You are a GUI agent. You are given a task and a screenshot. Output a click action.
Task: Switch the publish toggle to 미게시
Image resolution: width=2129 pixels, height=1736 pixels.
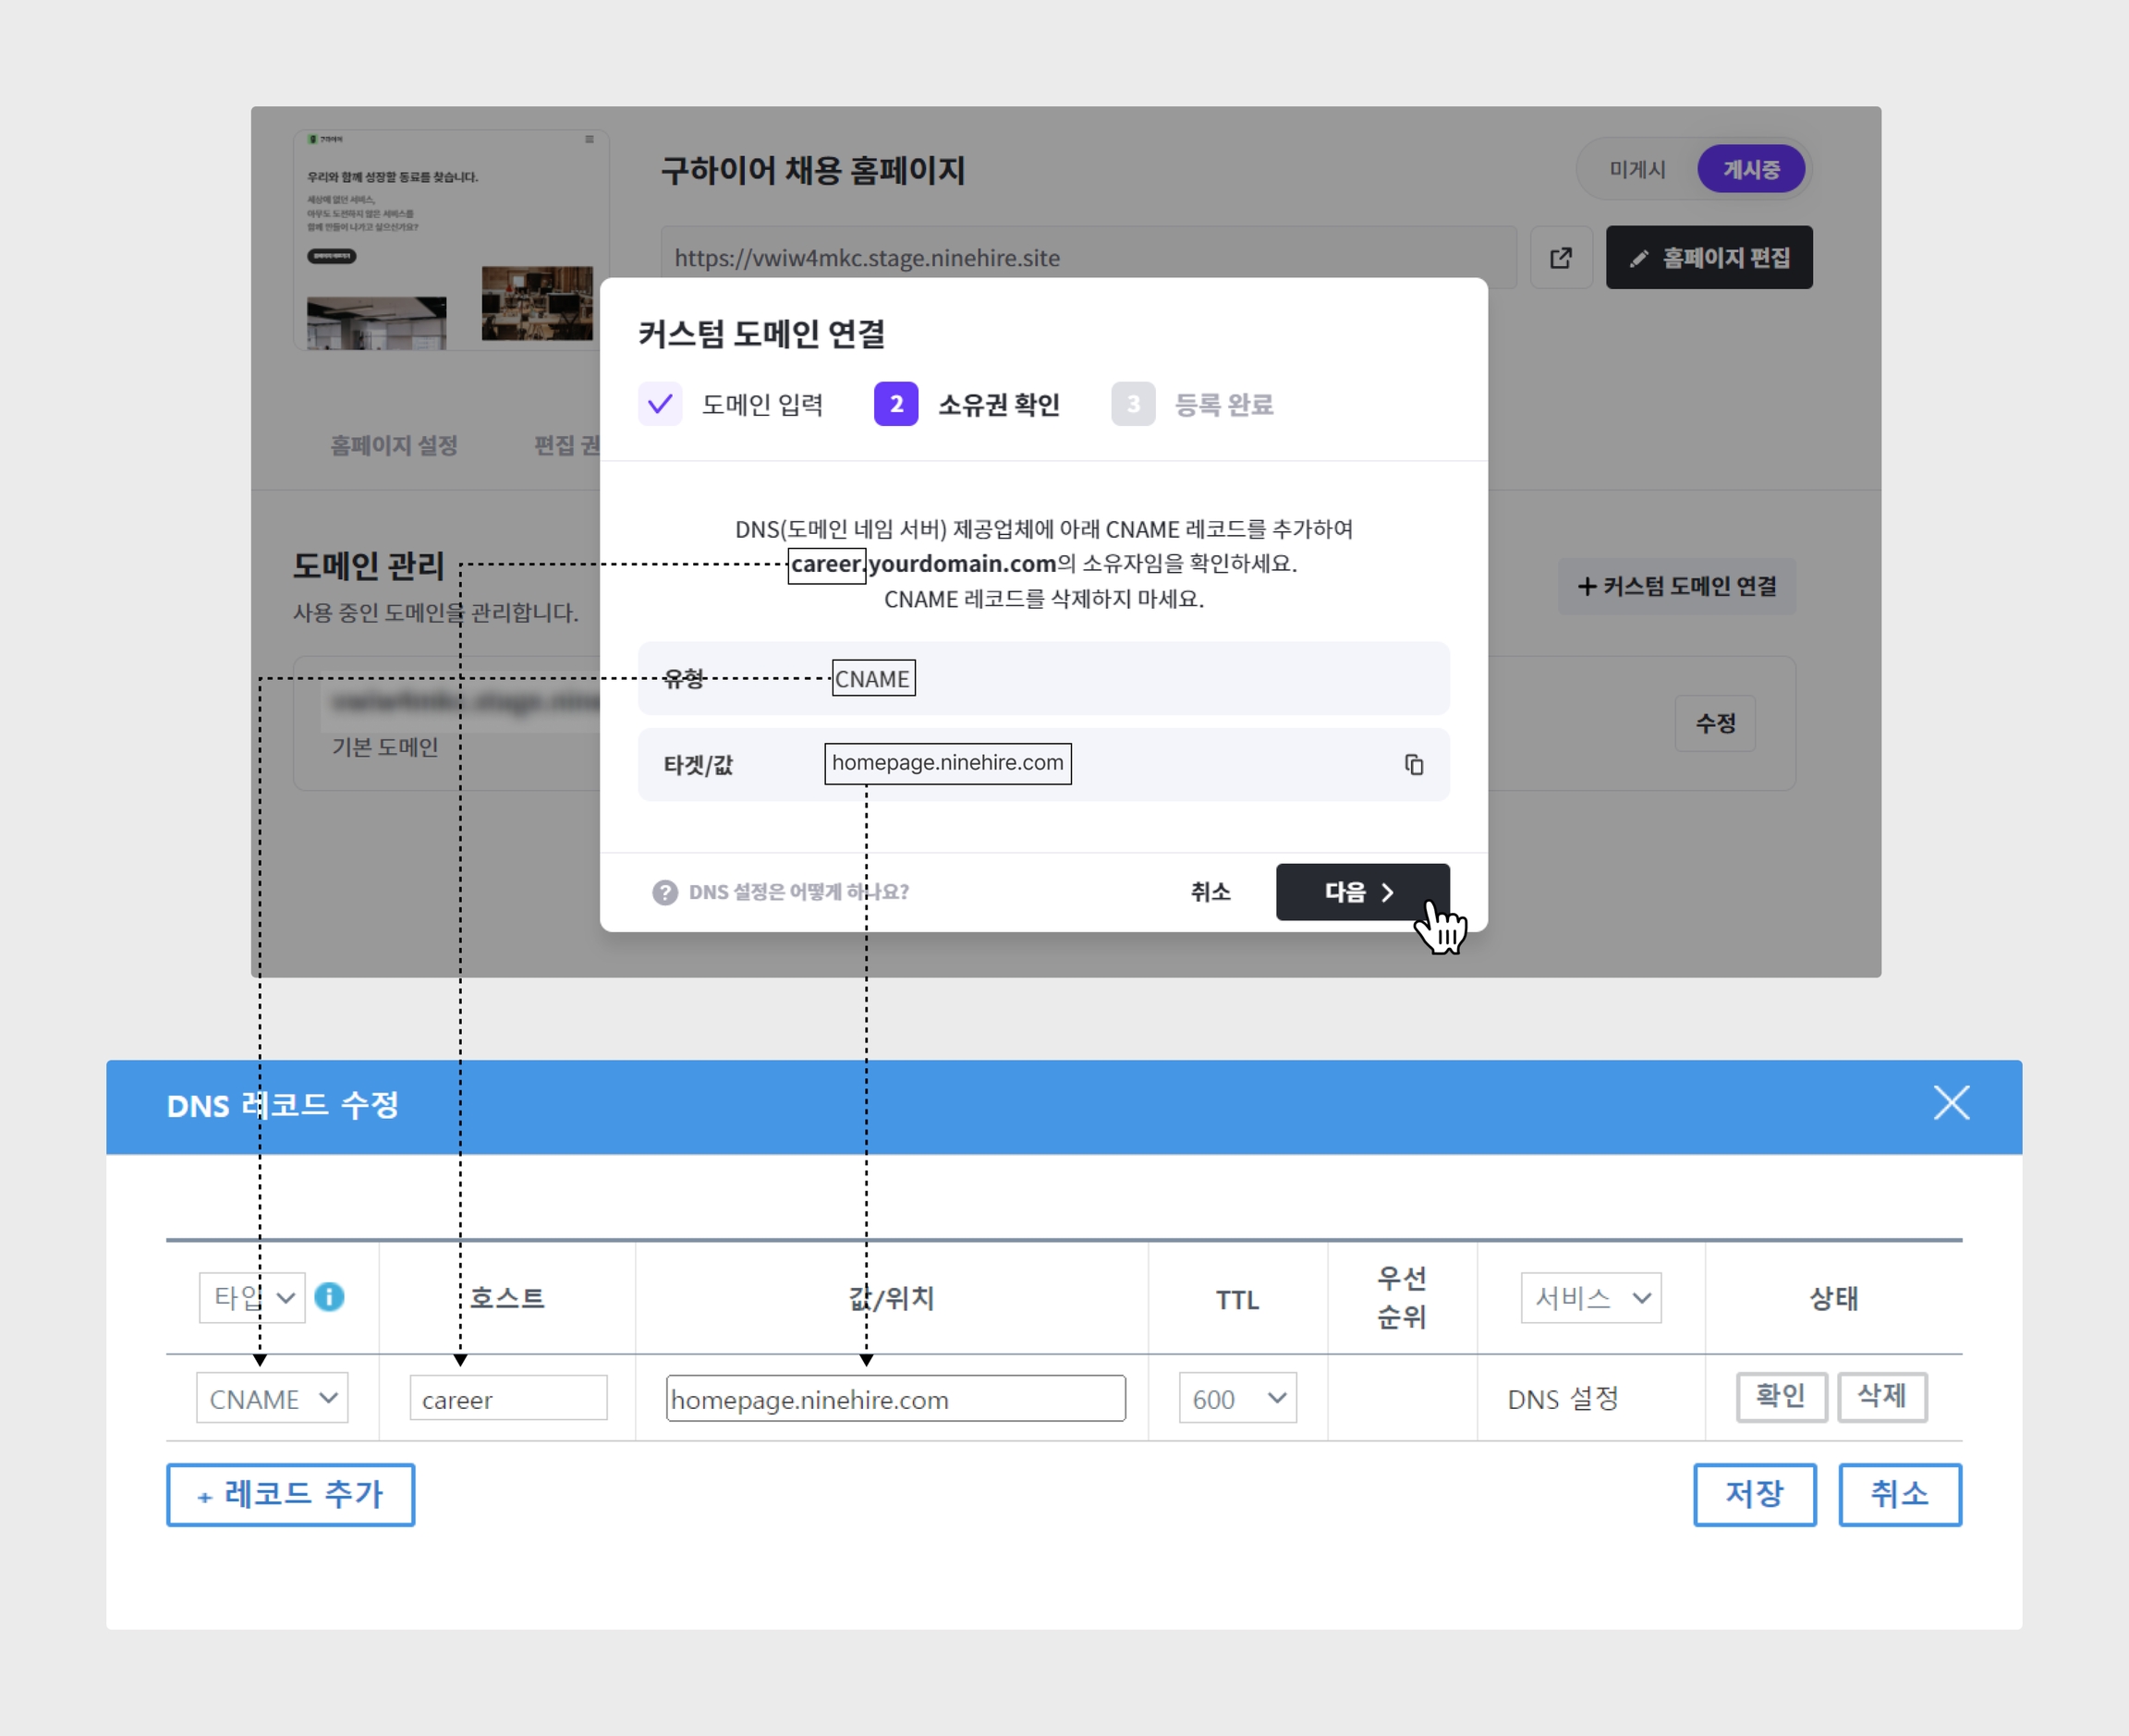point(1637,169)
